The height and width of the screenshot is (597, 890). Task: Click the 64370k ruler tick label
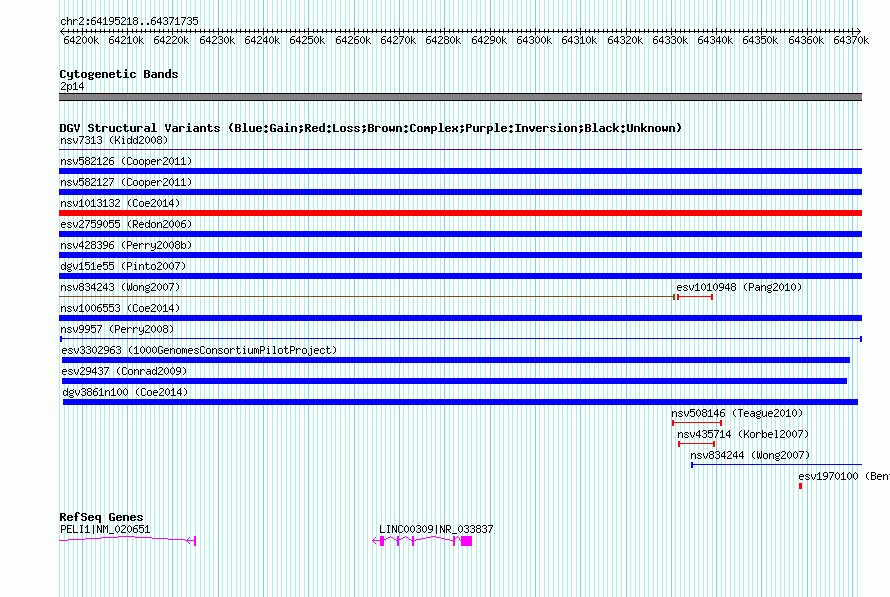(x=851, y=40)
